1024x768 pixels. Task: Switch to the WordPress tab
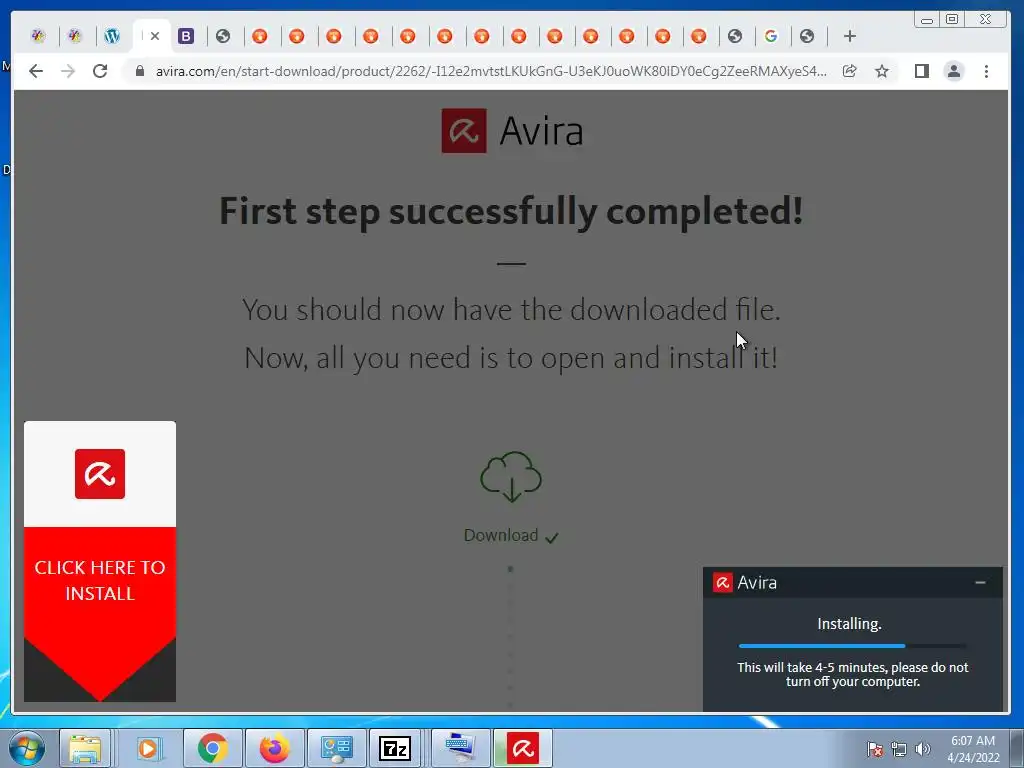[112, 36]
